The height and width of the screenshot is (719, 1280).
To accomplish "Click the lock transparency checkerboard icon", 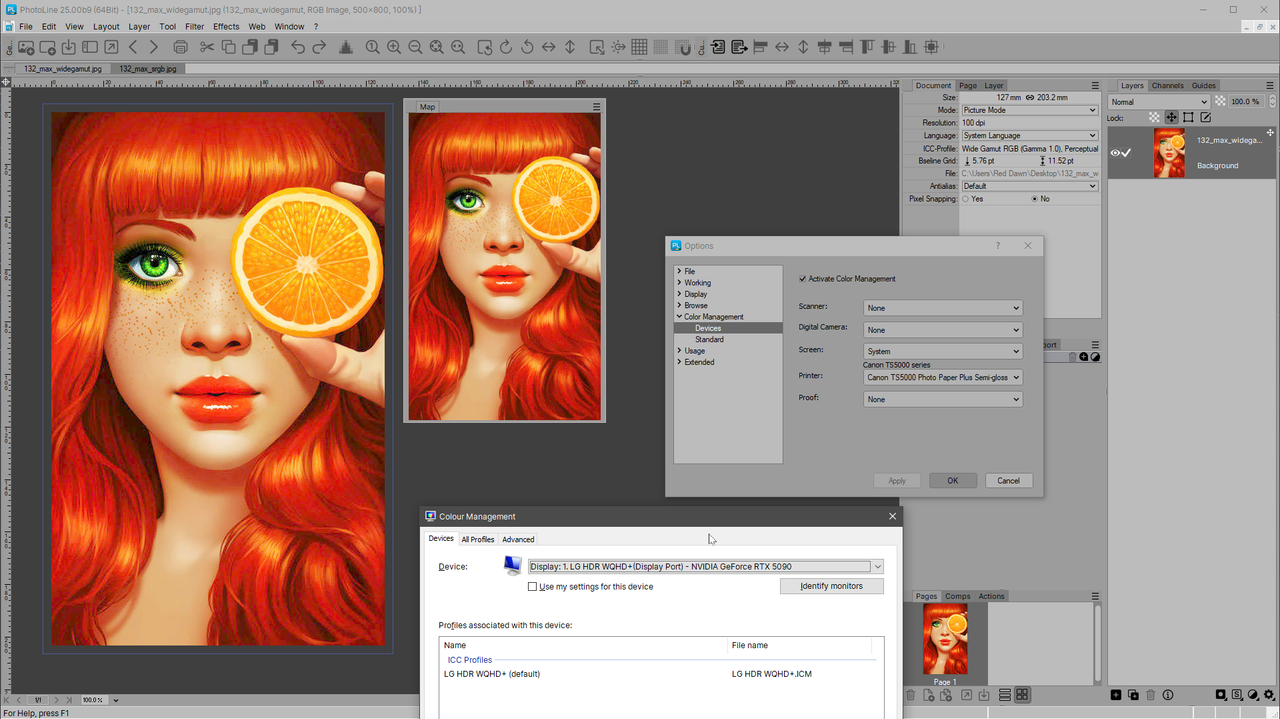I will [x=1154, y=118].
